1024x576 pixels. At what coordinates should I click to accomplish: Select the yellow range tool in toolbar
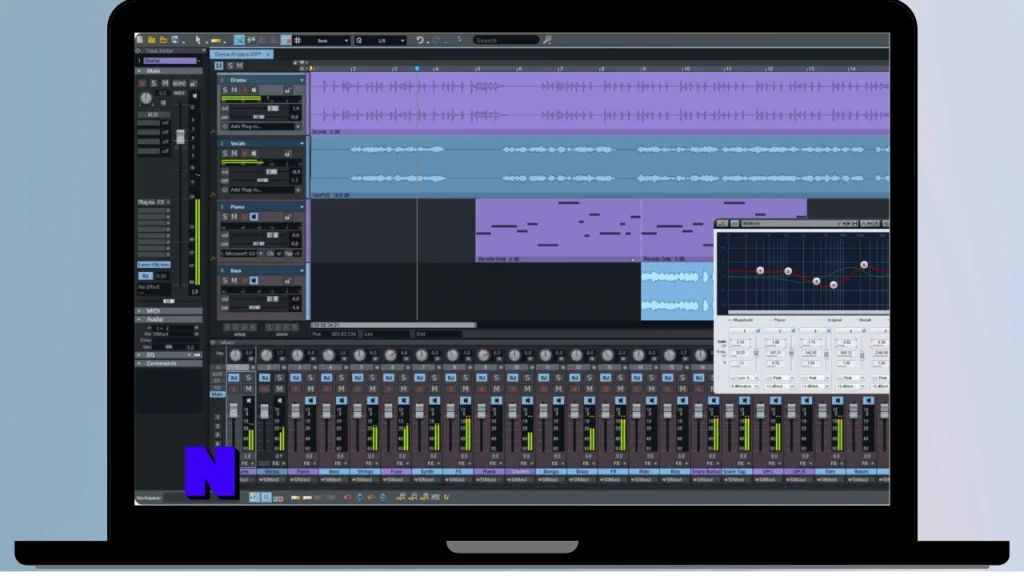216,40
